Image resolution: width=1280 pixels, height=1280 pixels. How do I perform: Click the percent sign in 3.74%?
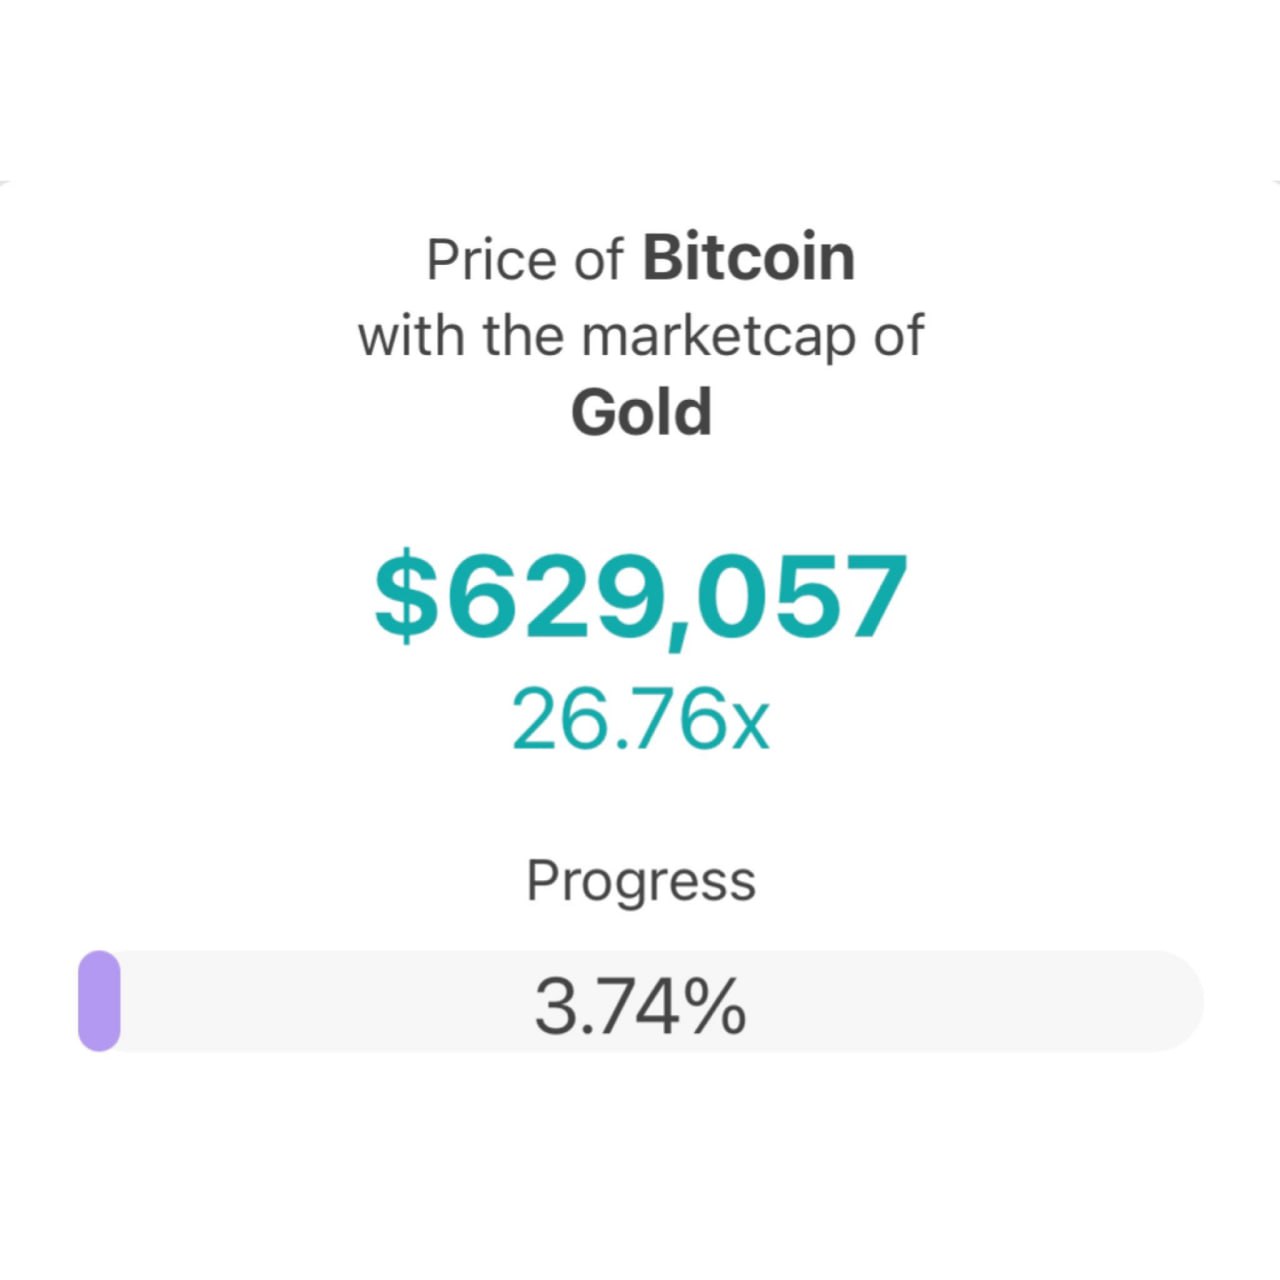point(716,1006)
